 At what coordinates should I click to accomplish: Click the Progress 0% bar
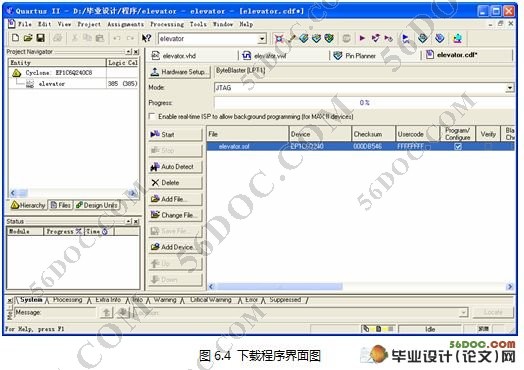coord(364,103)
